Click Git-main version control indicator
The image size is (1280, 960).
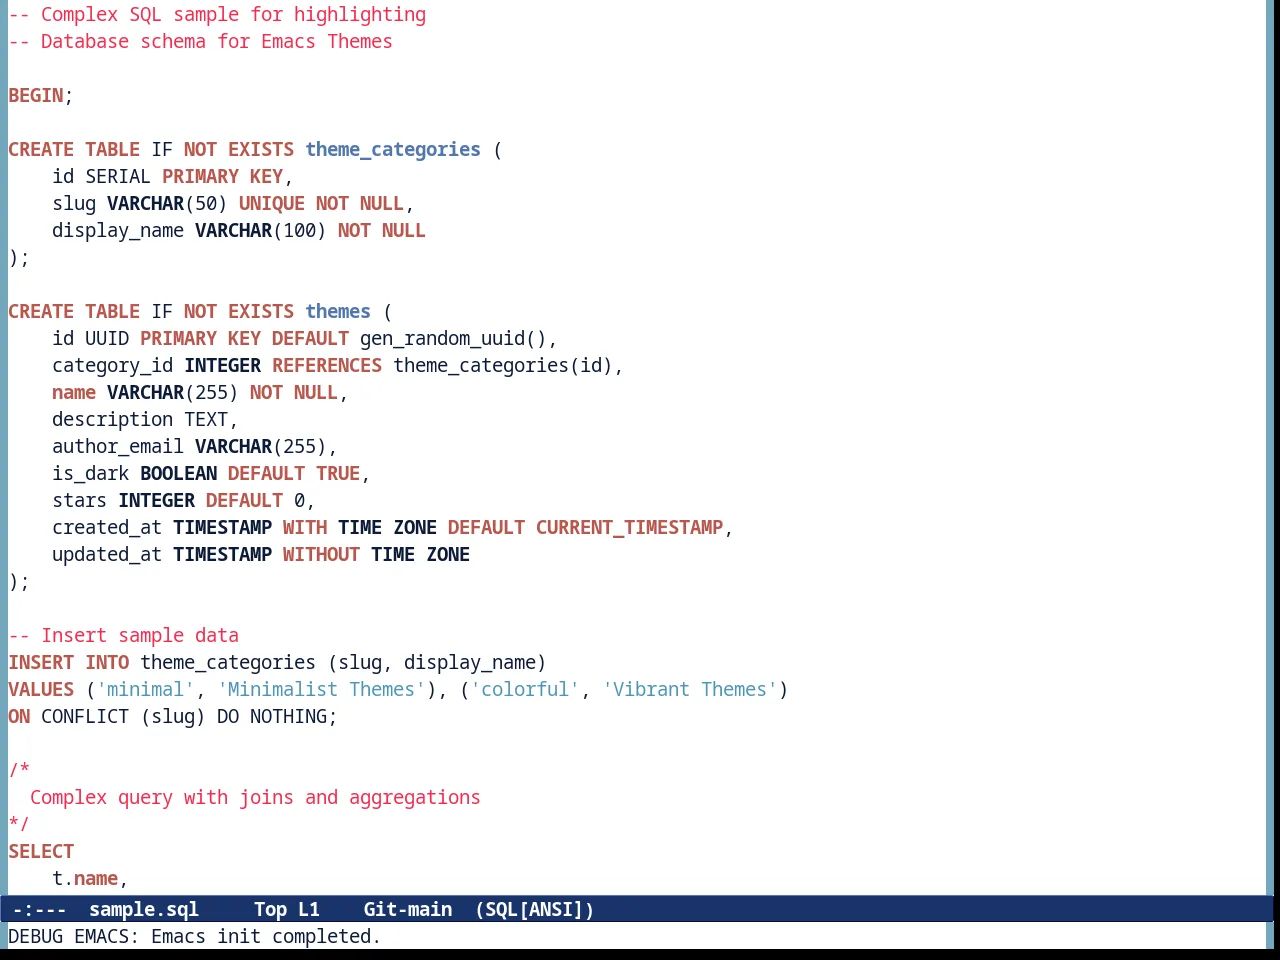408,909
